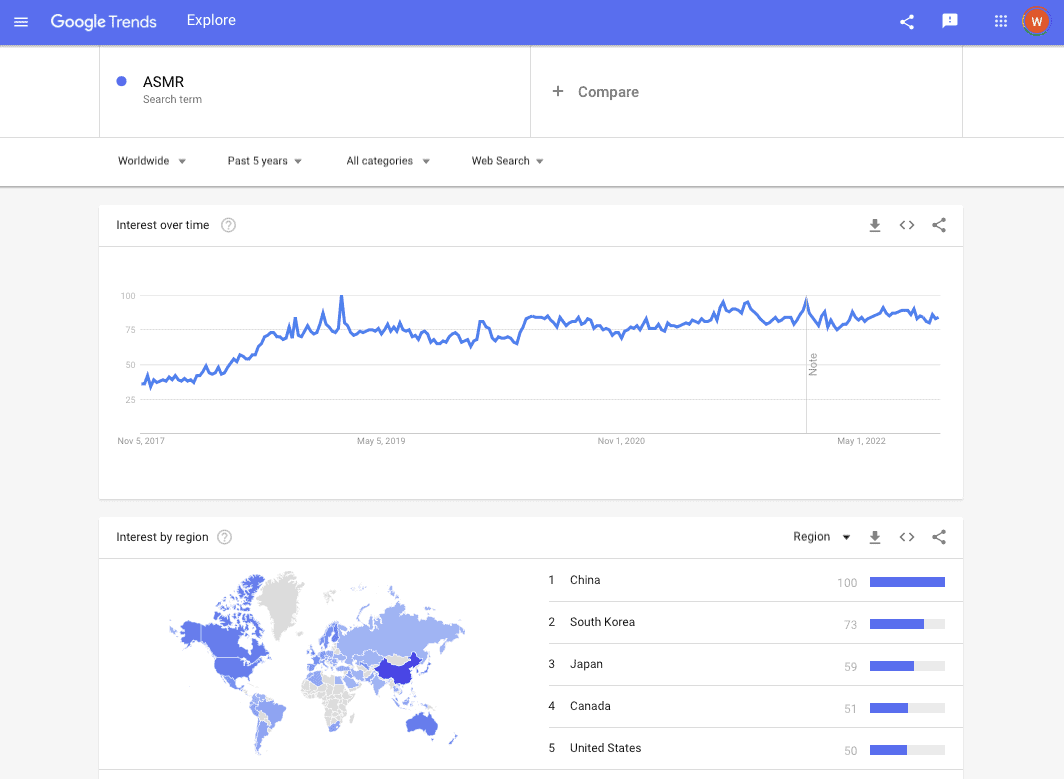The width and height of the screenshot is (1064, 779).
Task: Download Interest over time CSV
Action: tap(875, 225)
